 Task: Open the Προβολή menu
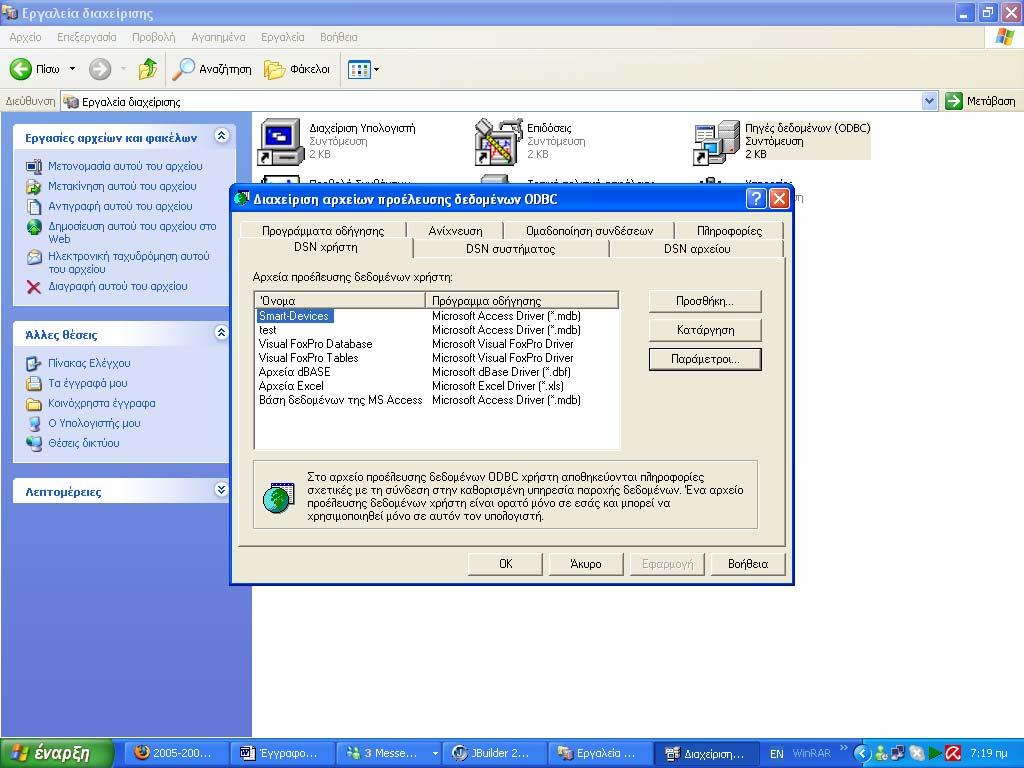(153, 37)
